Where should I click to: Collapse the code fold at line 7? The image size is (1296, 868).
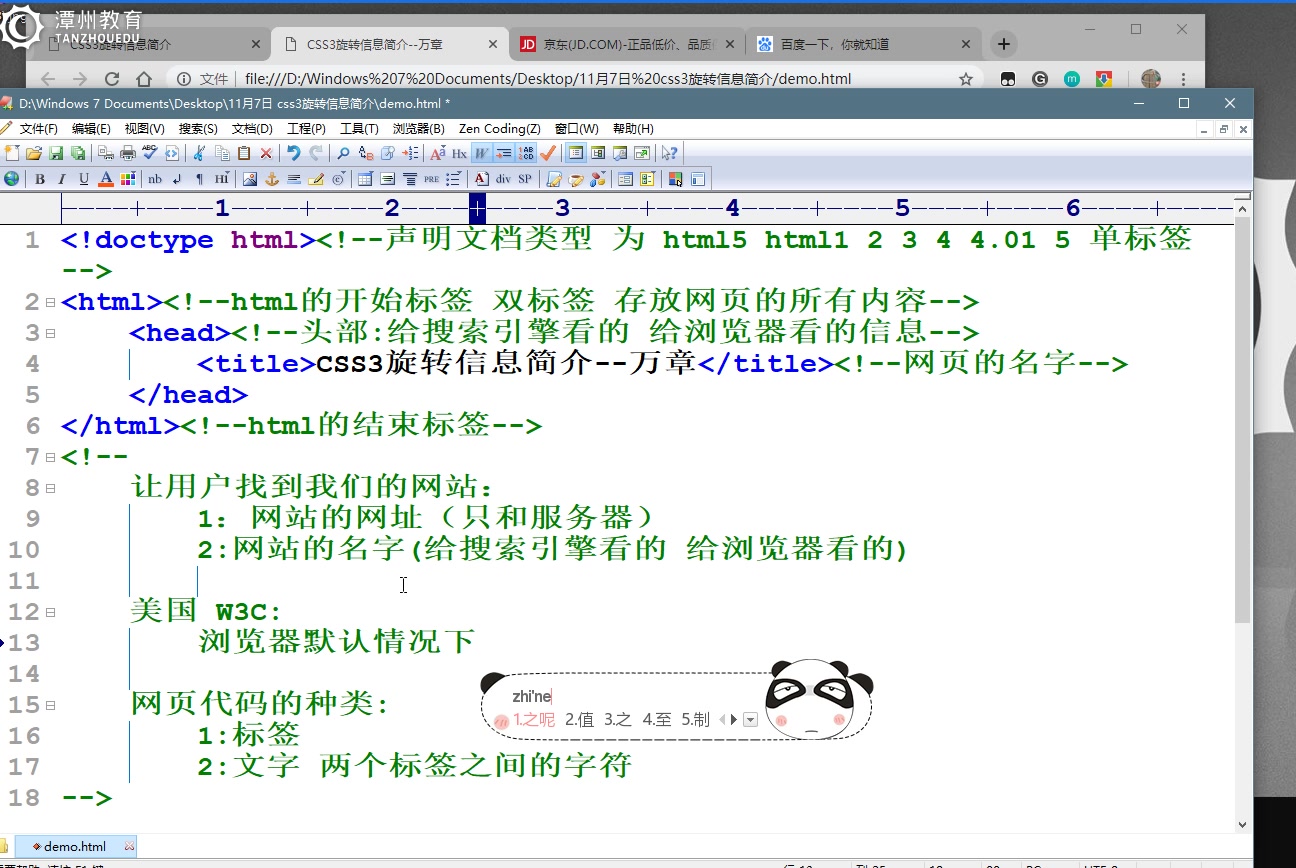tap(48, 456)
